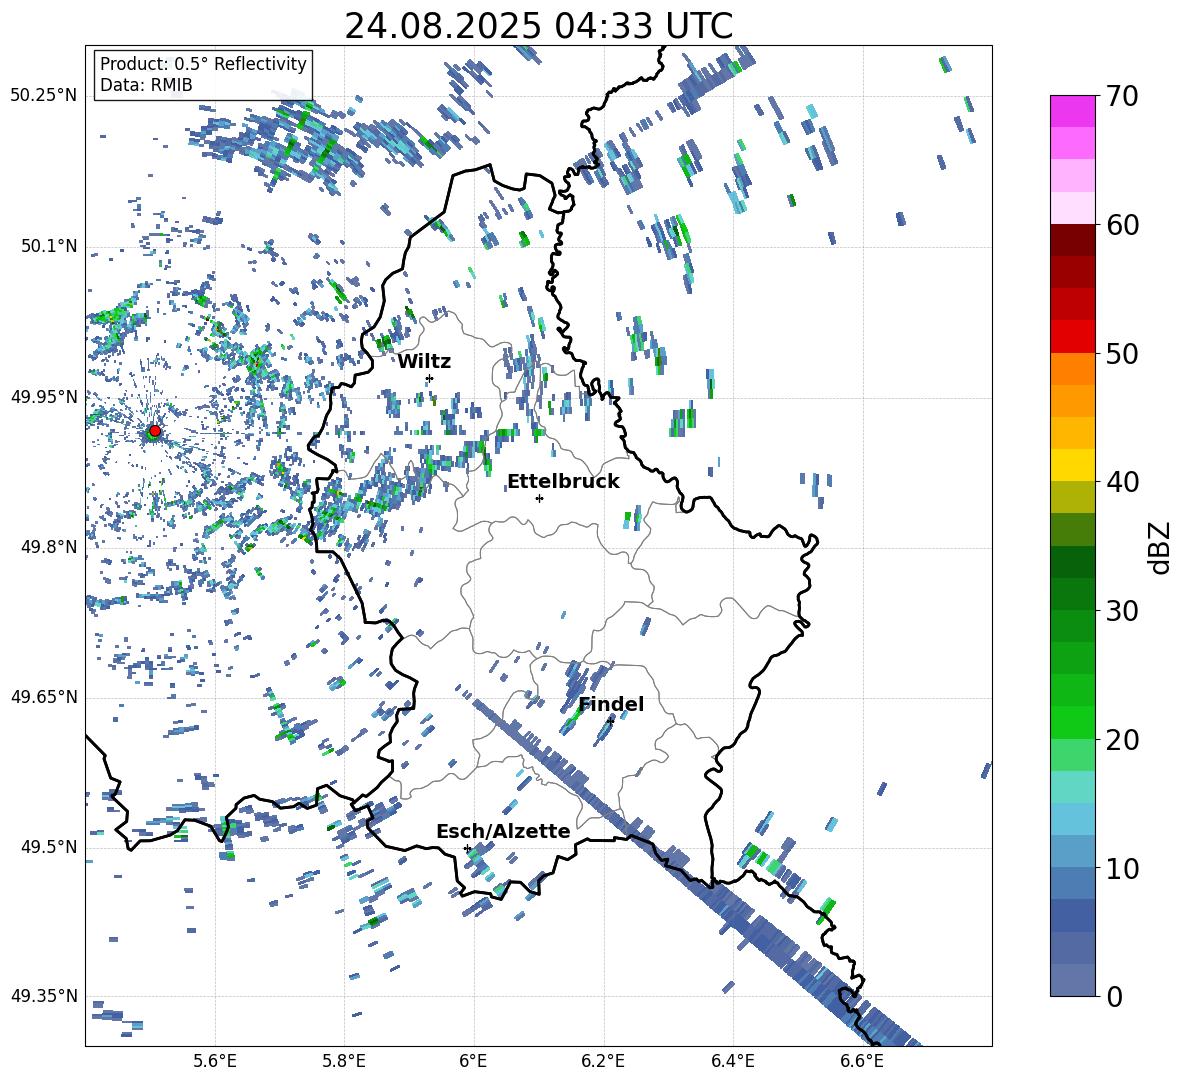Click the Findel city label
This screenshot has width=1184, height=1081.
click(611, 704)
